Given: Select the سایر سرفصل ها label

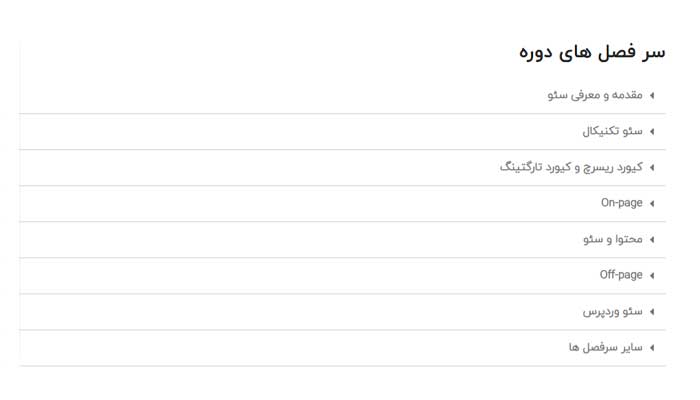Looking at the screenshot, I should [x=605, y=347].
